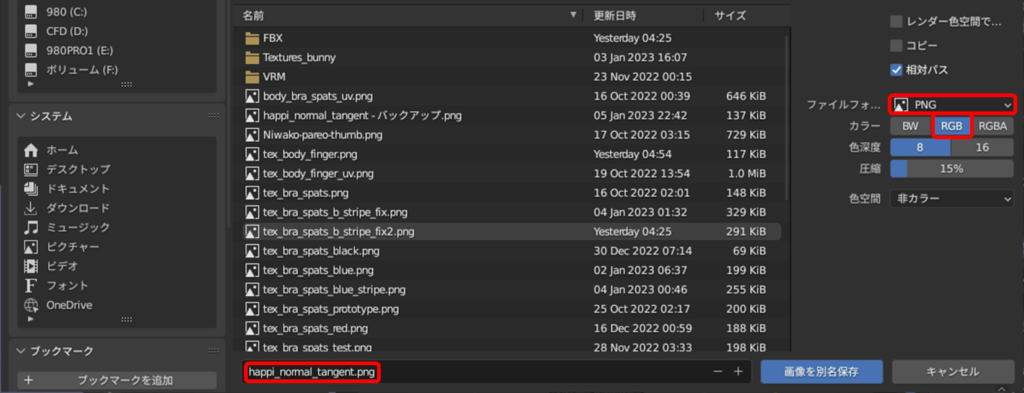Select the 980 (C:) drive icon
This screenshot has height=393, width=1024.
click(31, 12)
